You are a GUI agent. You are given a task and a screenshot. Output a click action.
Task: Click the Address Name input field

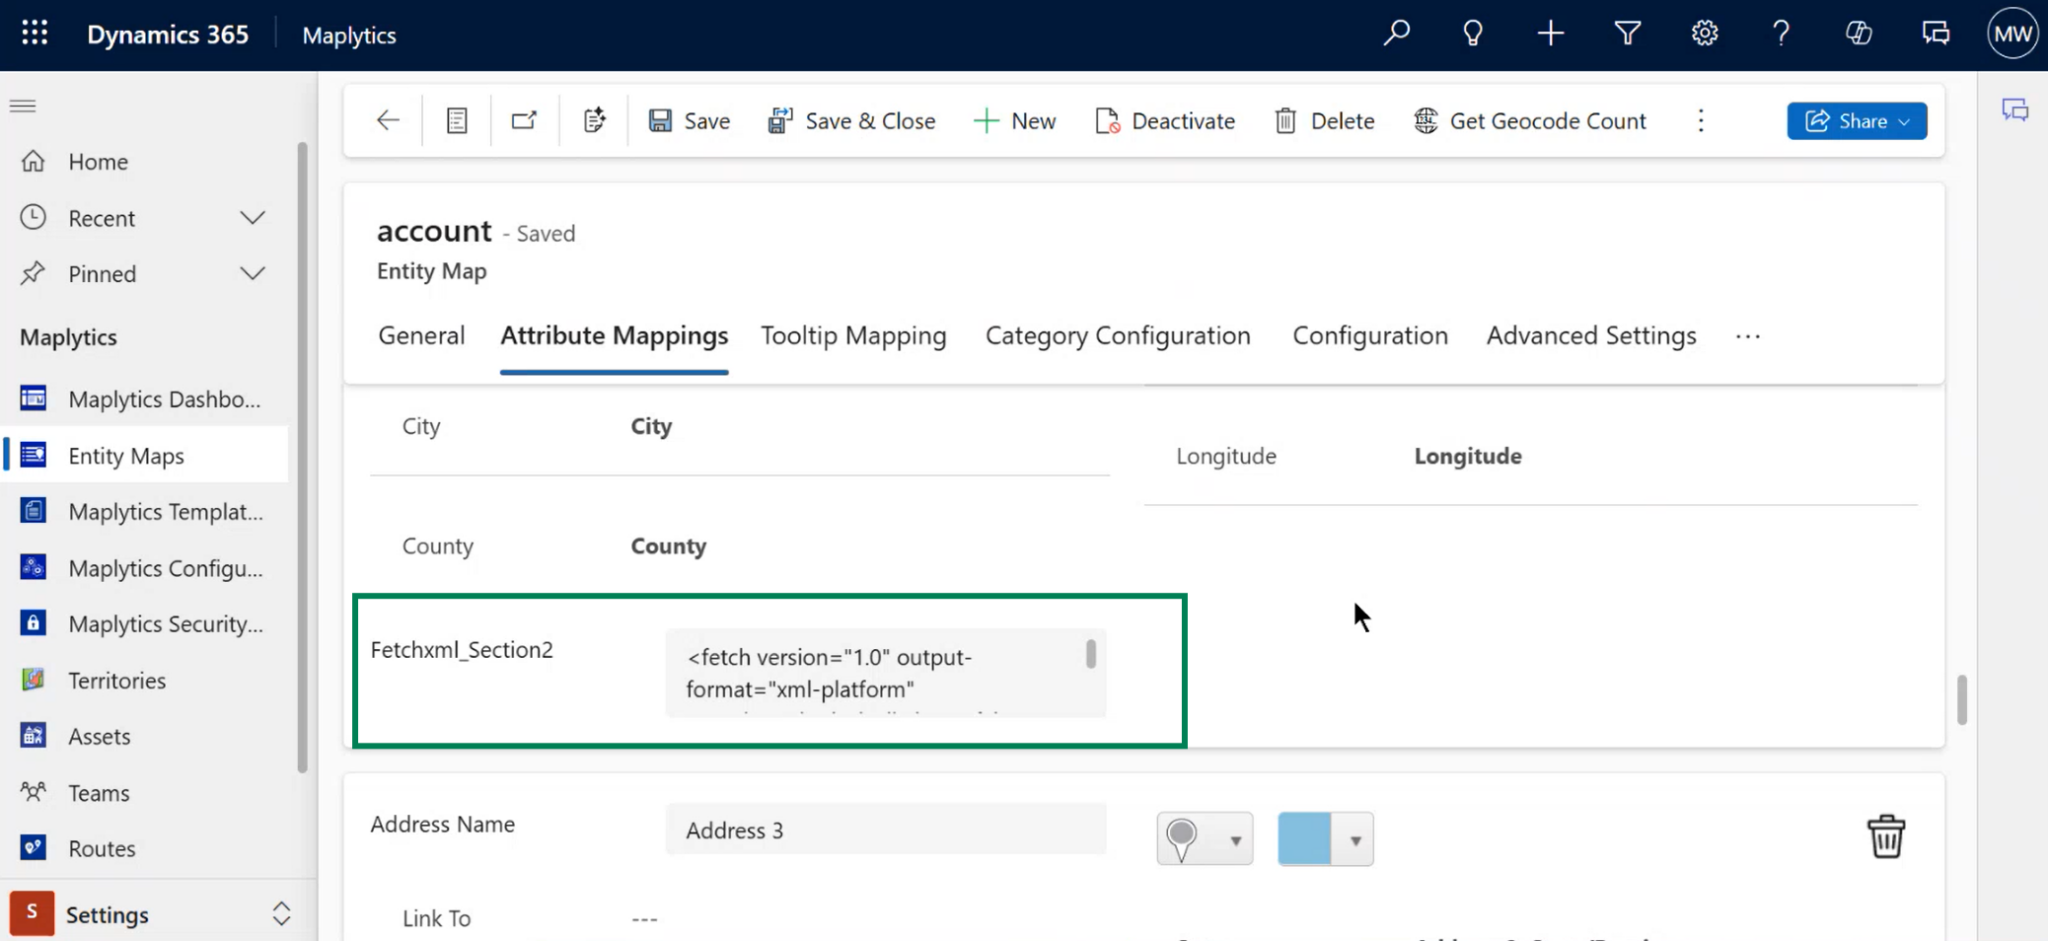coord(886,830)
